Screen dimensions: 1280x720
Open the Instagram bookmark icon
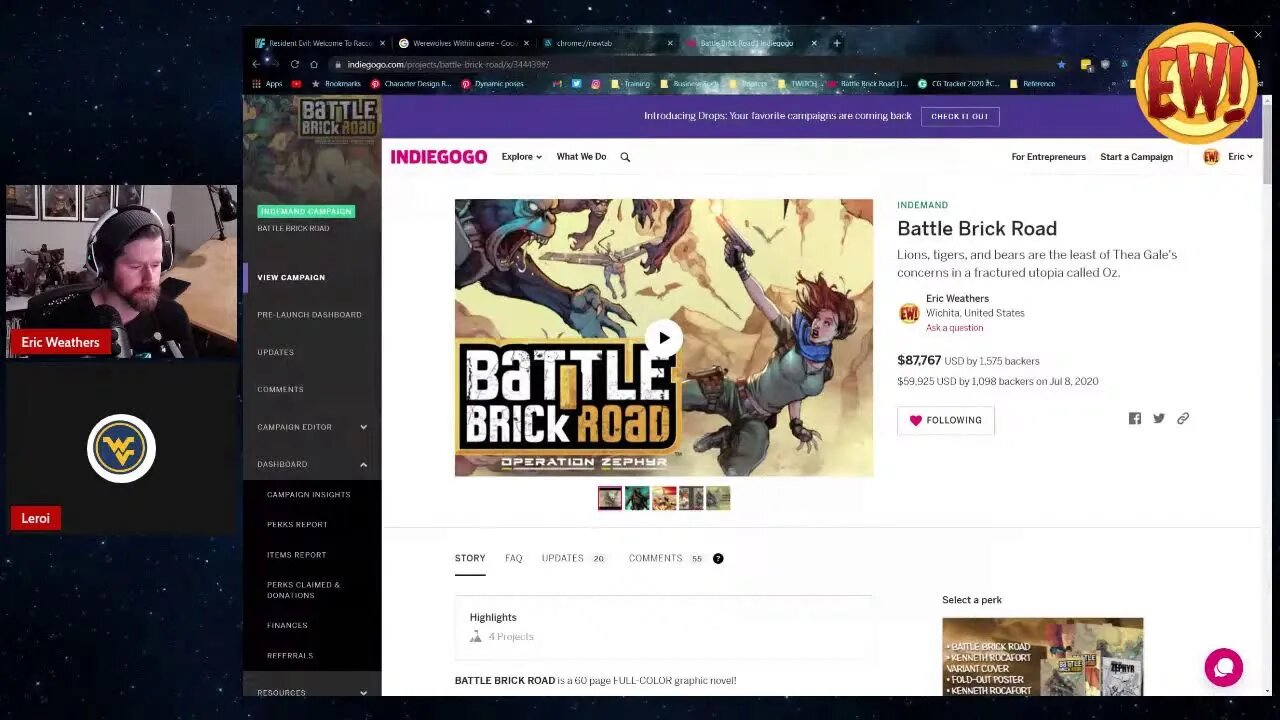click(595, 84)
